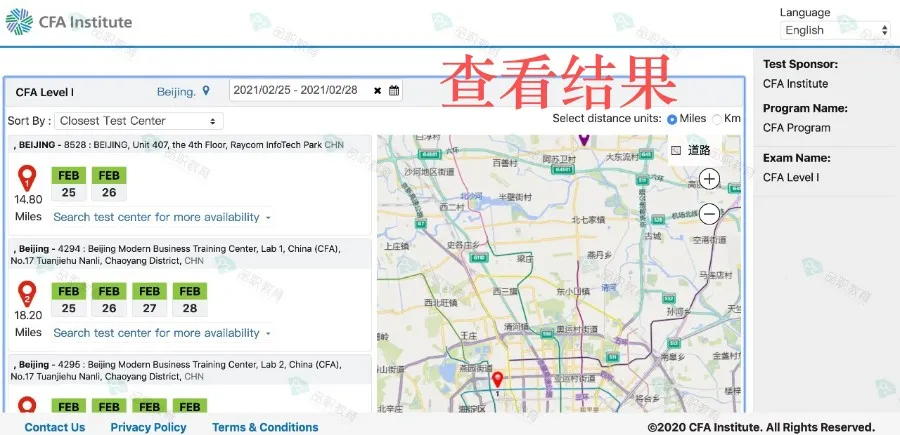Click the CFA Institute logo
Screen dimensions: 900x435
69,22
